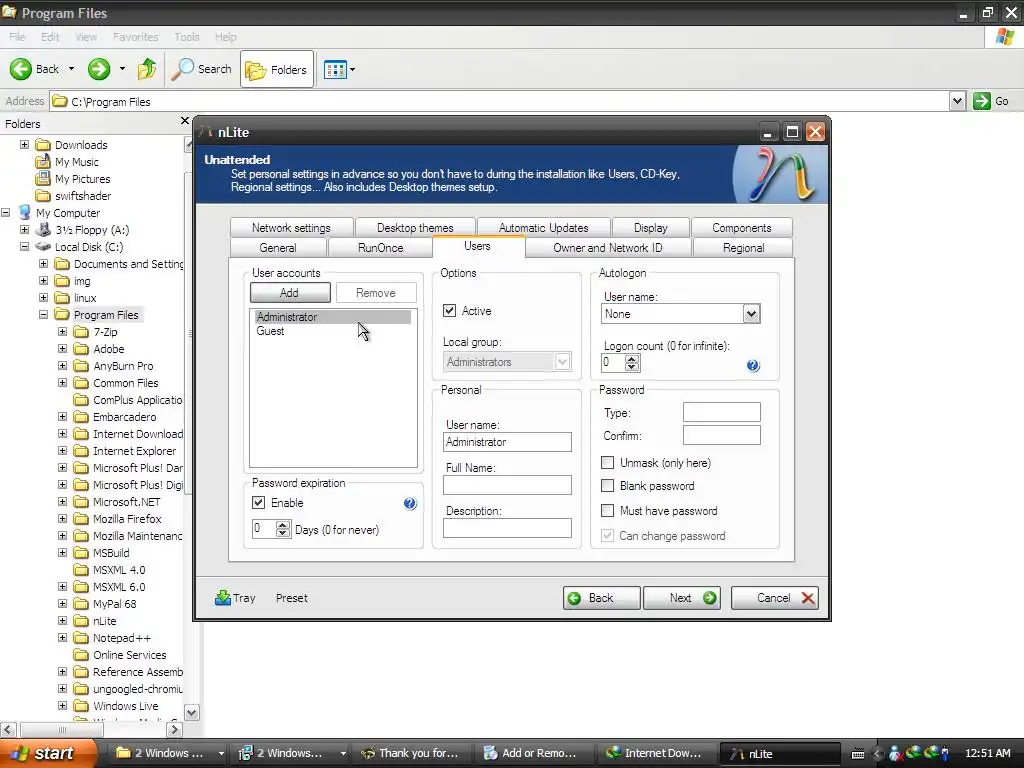Collapse the Program Files tree node
The width and height of the screenshot is (1024, 768).
43,315
